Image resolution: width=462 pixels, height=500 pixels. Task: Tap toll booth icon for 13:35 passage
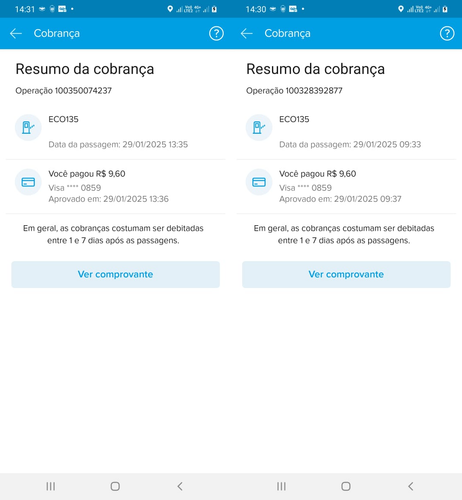tap(28, 127)
